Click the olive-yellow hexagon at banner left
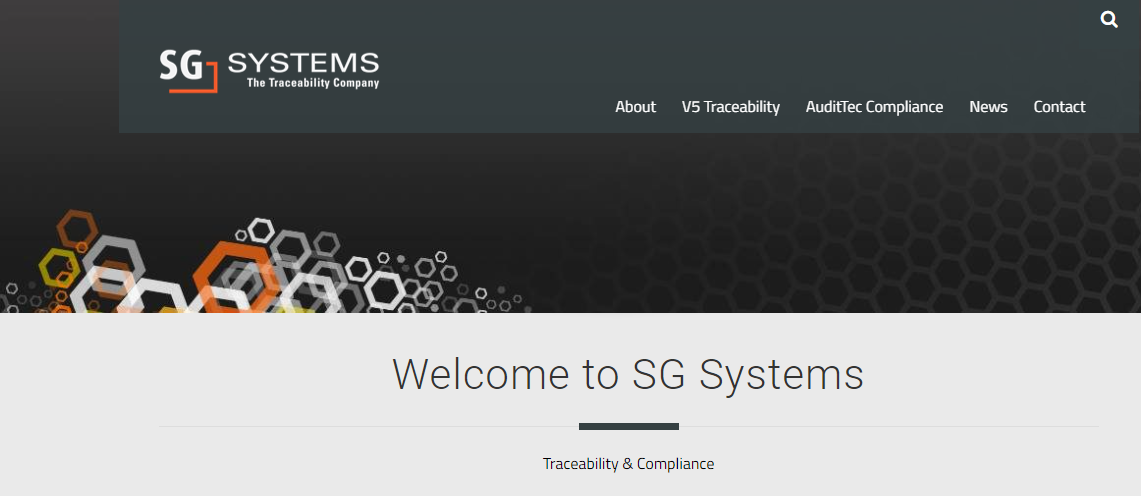Image resolution: width=1141 pixels, height=496 pixels. tap(58, 266)
